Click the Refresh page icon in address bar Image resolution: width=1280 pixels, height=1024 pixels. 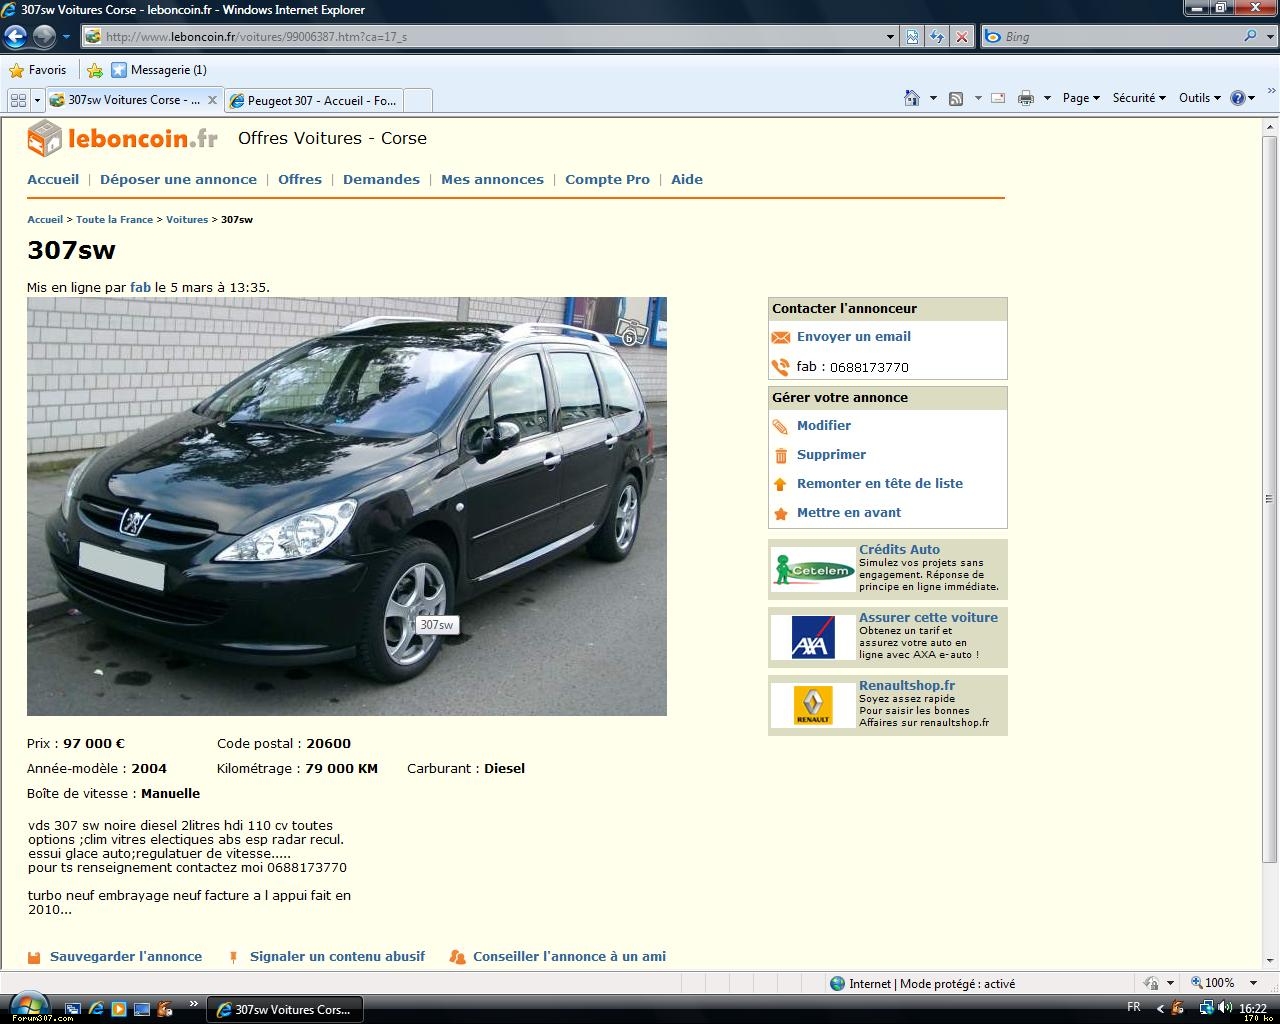[x=937, y=37]
